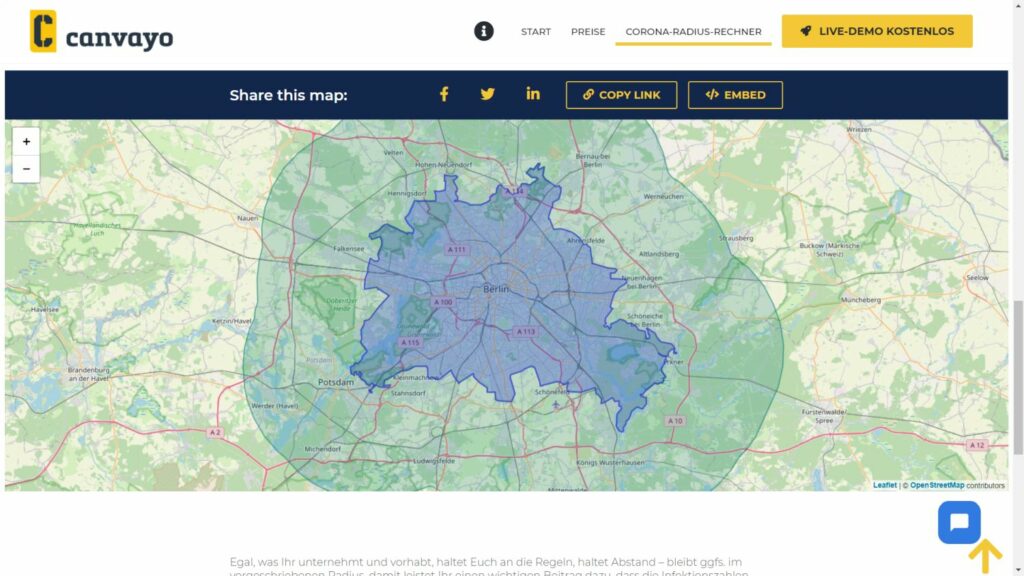Share map via Facebook icon
Screen dimensions: 1024x576
pos(444,94)
